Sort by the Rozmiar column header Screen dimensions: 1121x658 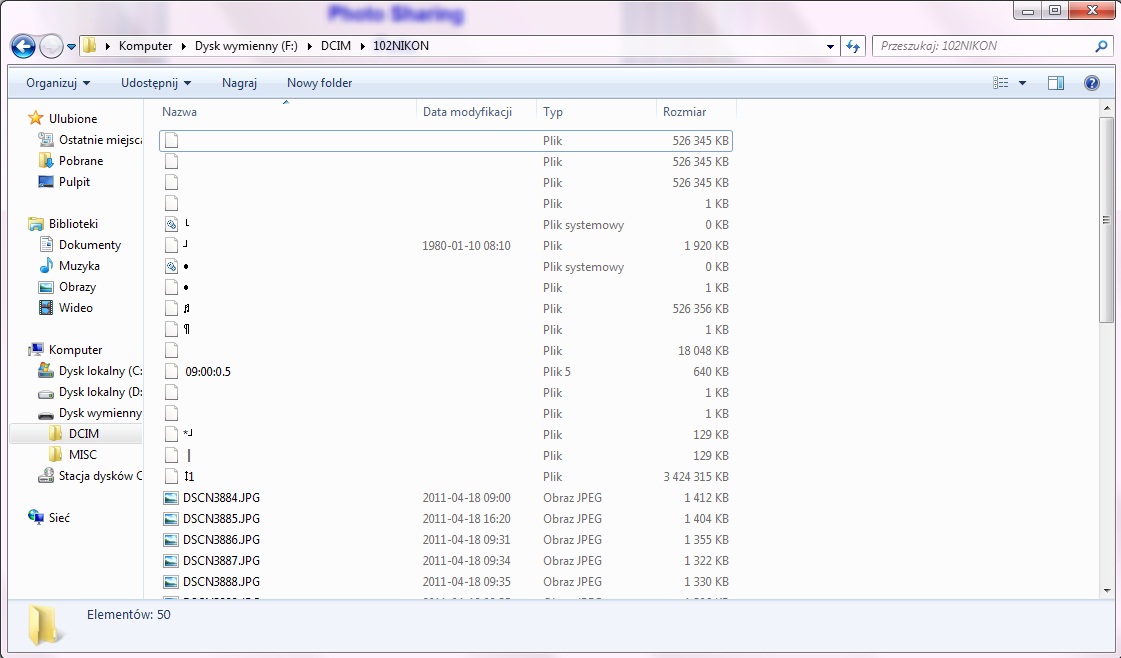click(x=696, y=112)
